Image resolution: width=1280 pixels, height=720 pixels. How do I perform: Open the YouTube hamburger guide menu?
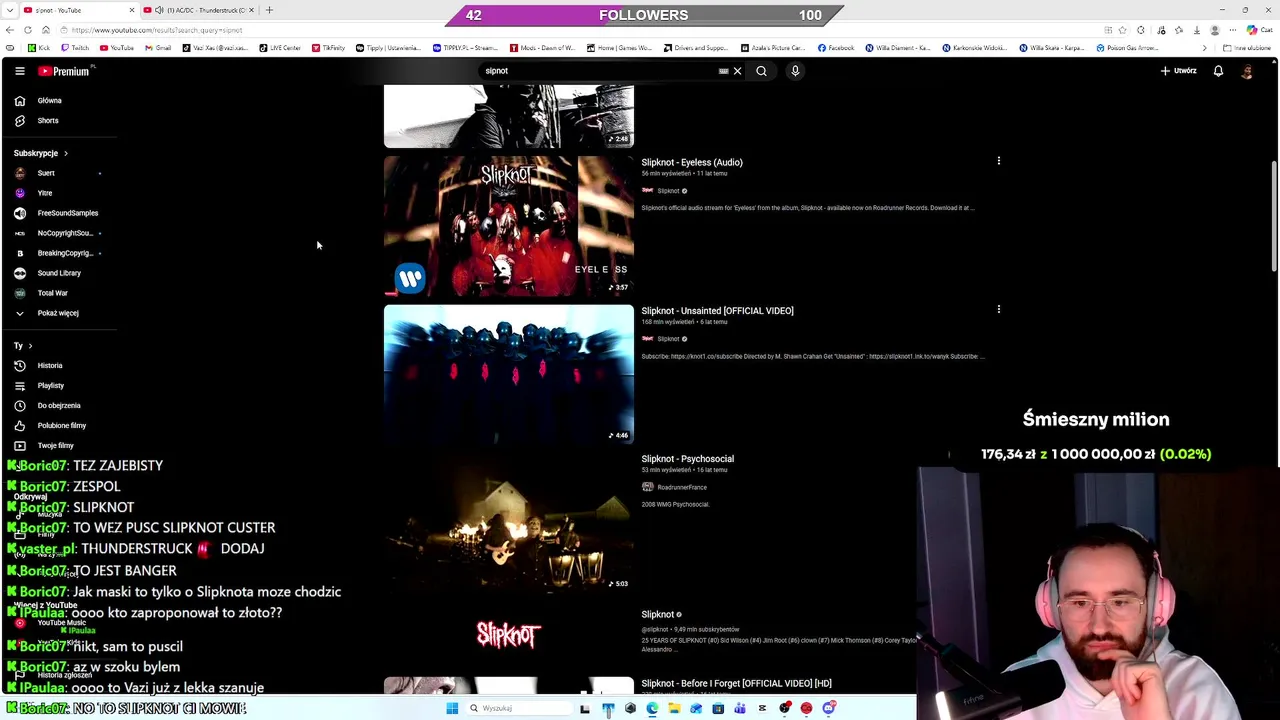(x=19, y=71)
